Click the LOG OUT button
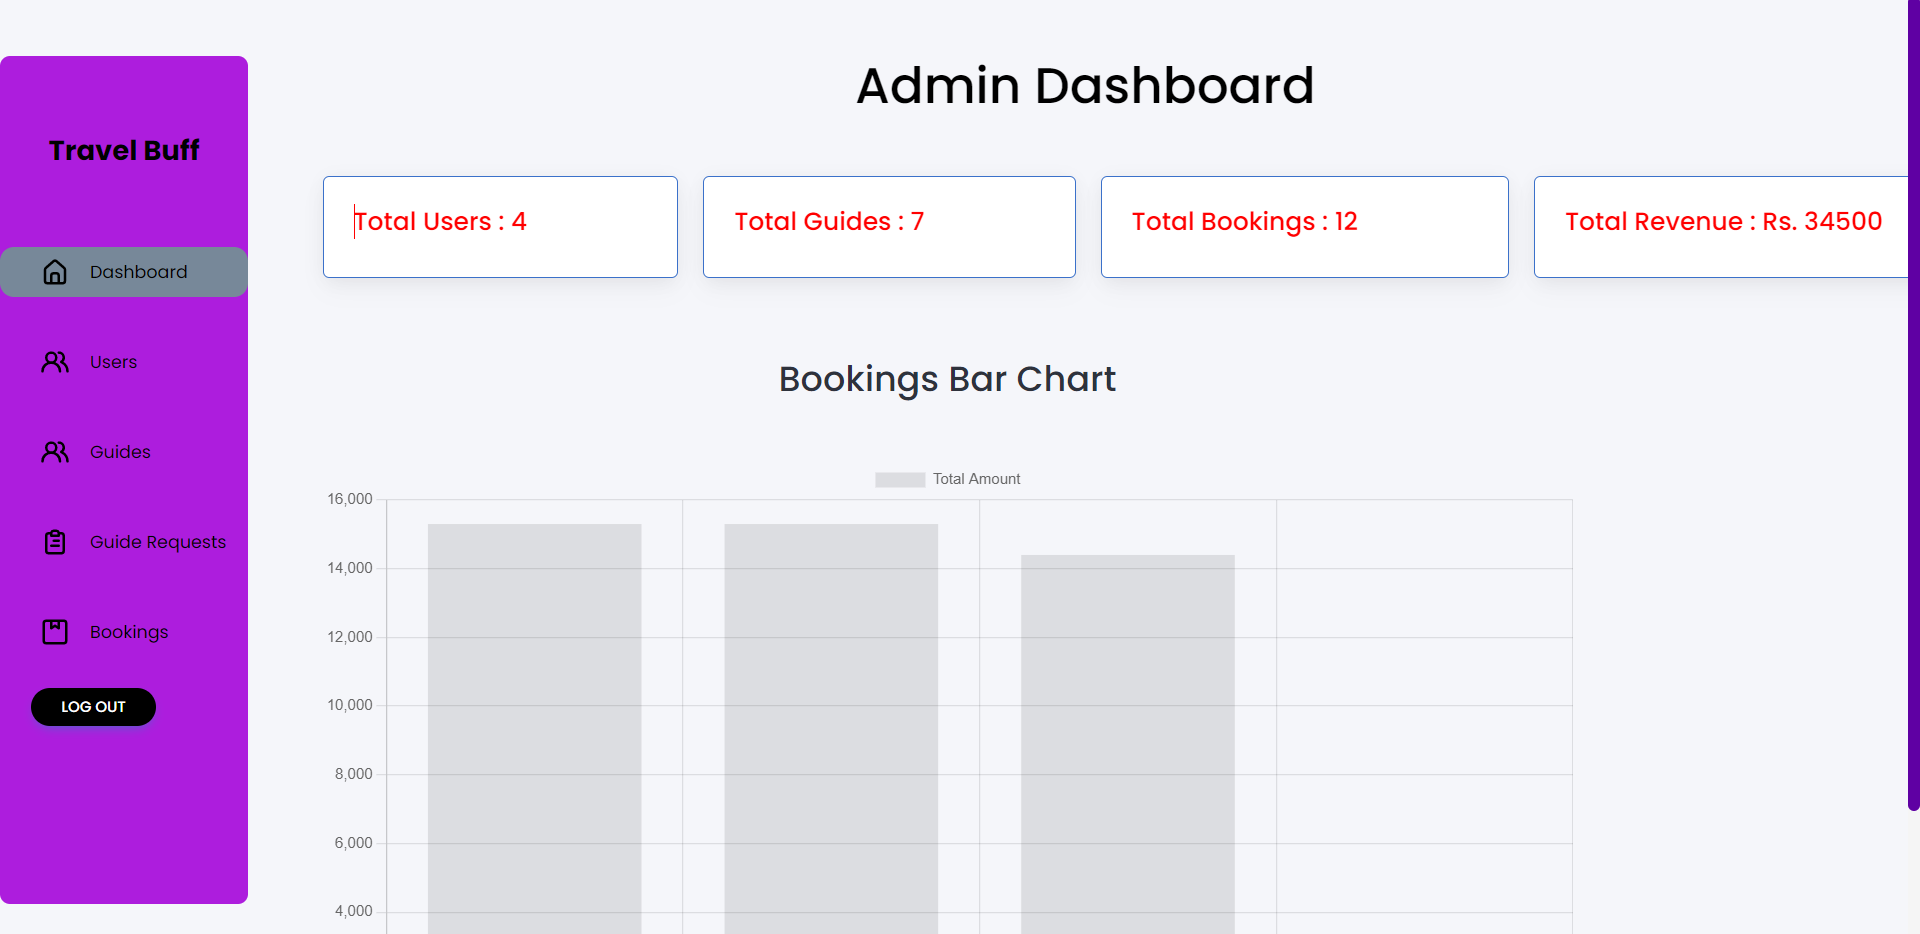 point(92,706)
